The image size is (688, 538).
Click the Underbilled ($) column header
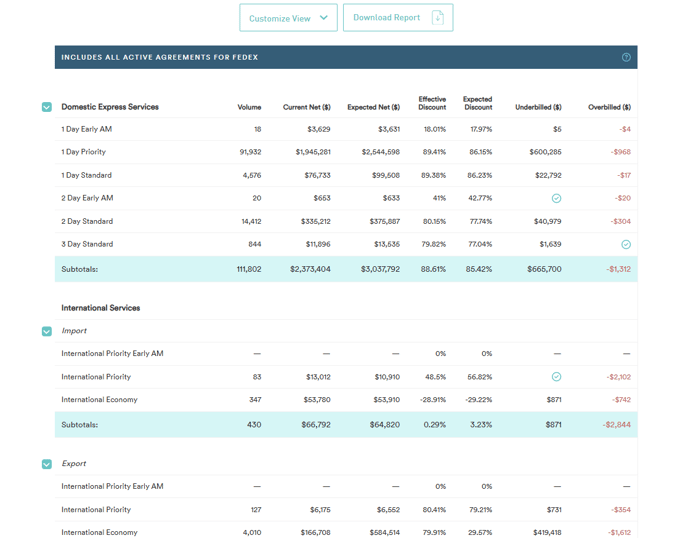coord(538,107)
